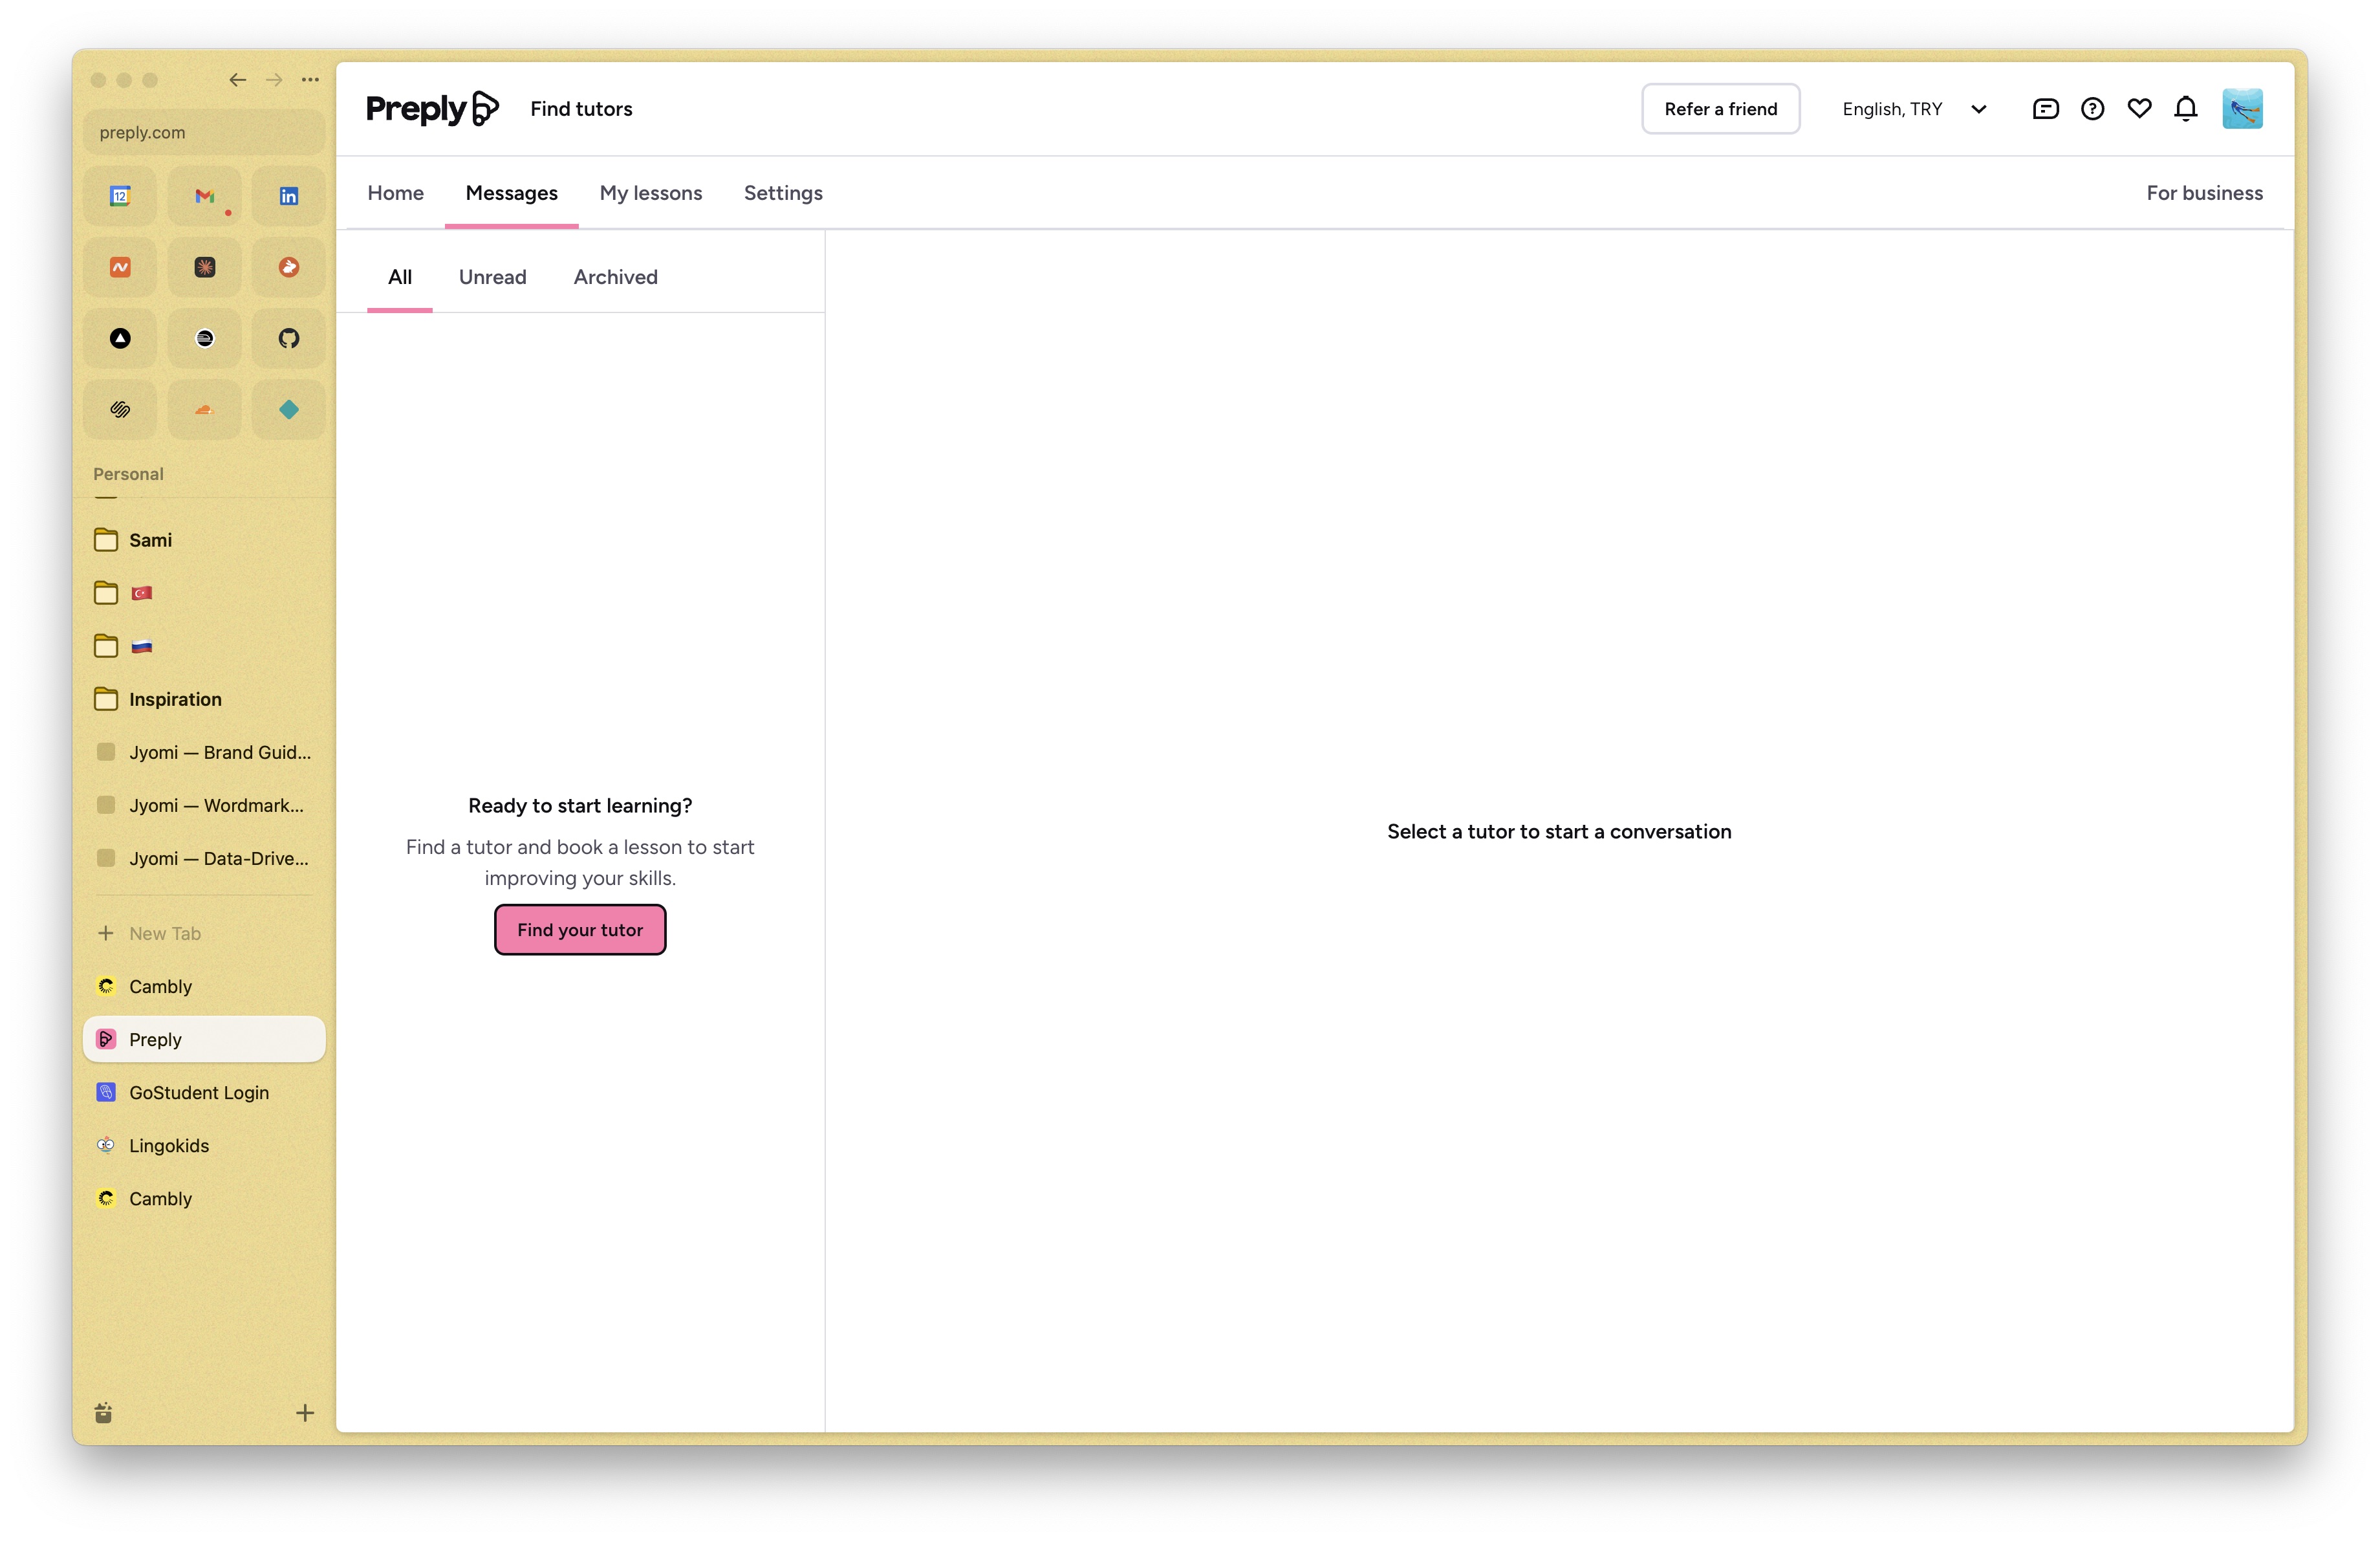Click the Find your tutor button
The width and height of the screenshot is (2380, 1541).
click(x=580, y=930)
